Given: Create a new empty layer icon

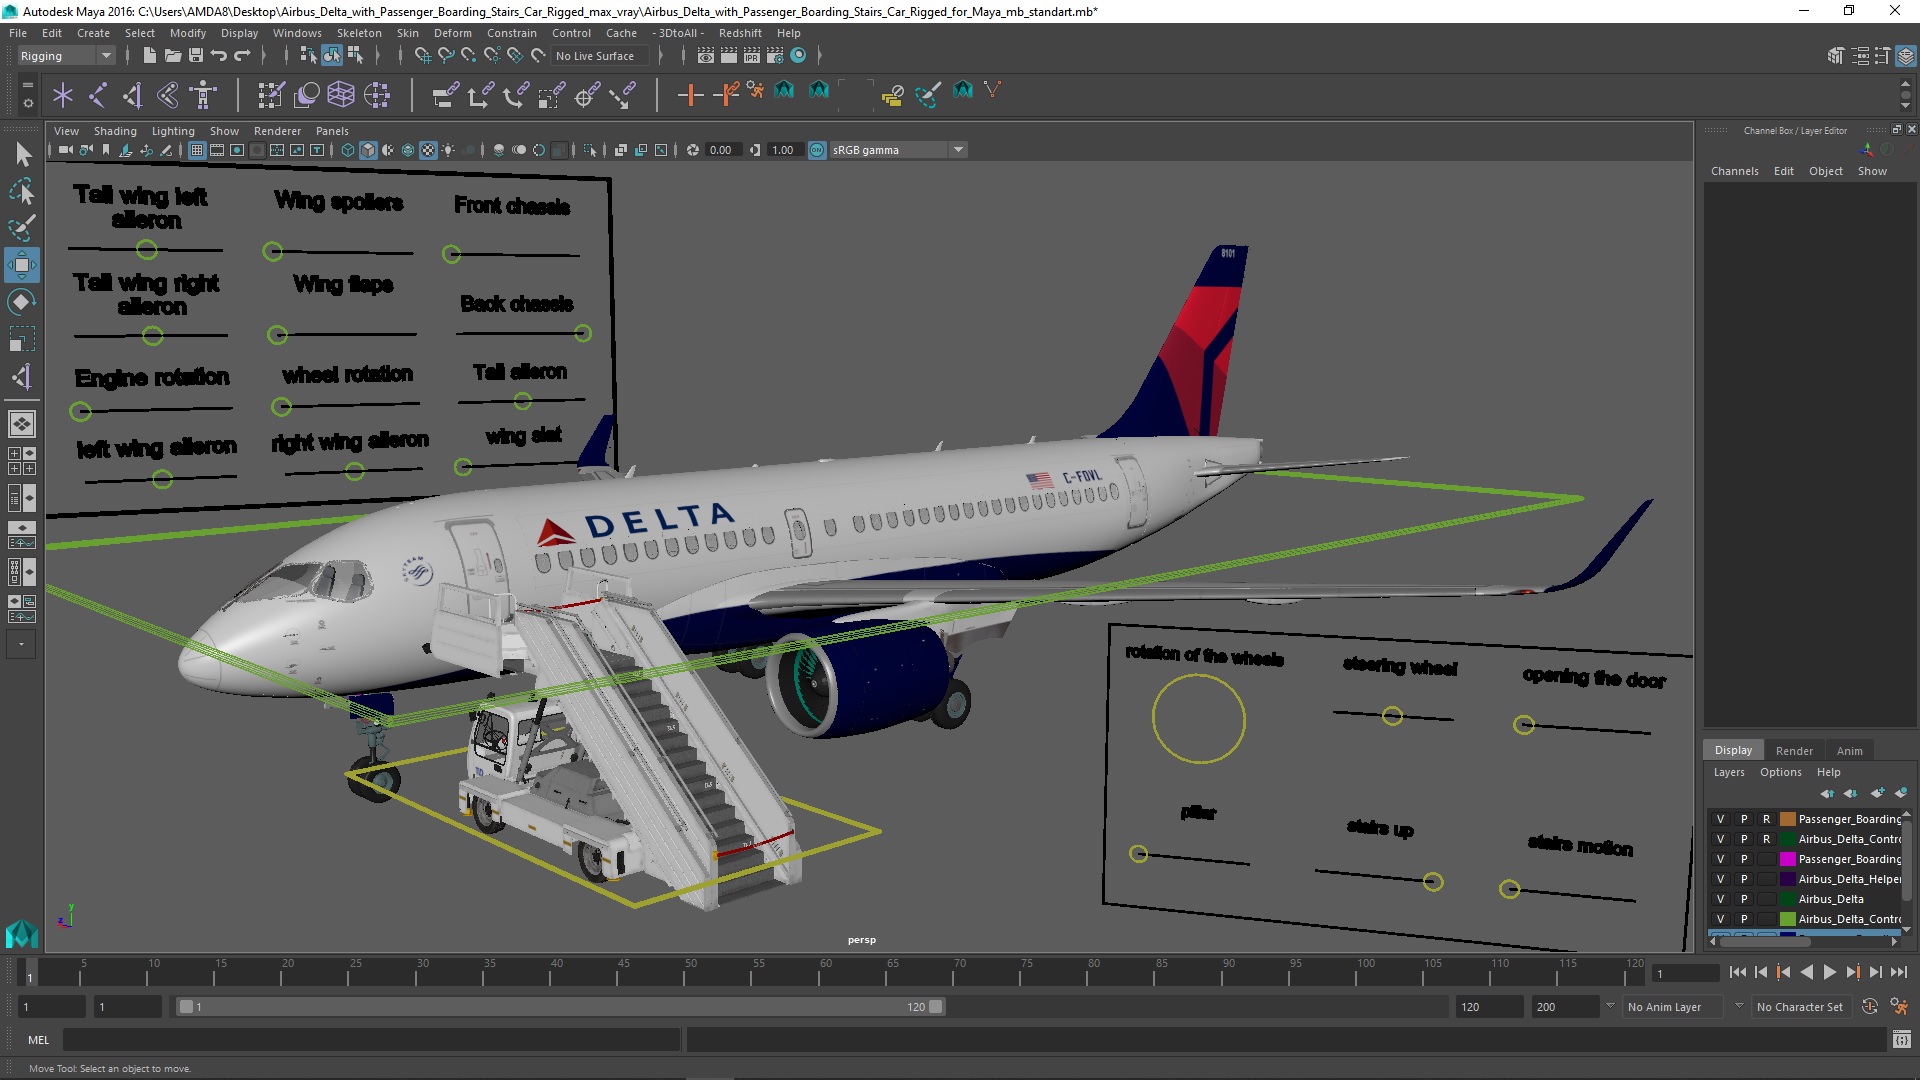Looking at the screenshot, I should 1877,793.
